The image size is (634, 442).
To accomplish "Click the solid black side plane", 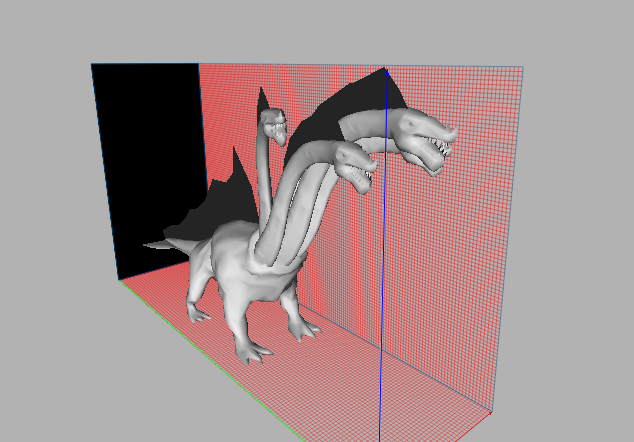I will 150,162.
